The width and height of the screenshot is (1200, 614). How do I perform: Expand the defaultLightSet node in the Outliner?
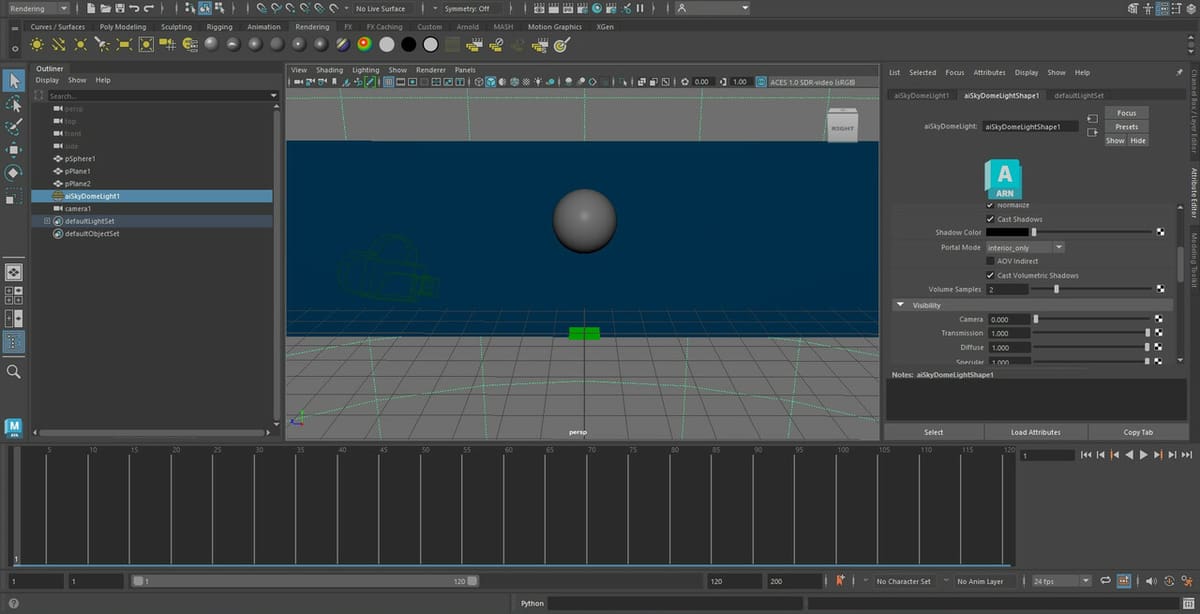tap(46, 221)
